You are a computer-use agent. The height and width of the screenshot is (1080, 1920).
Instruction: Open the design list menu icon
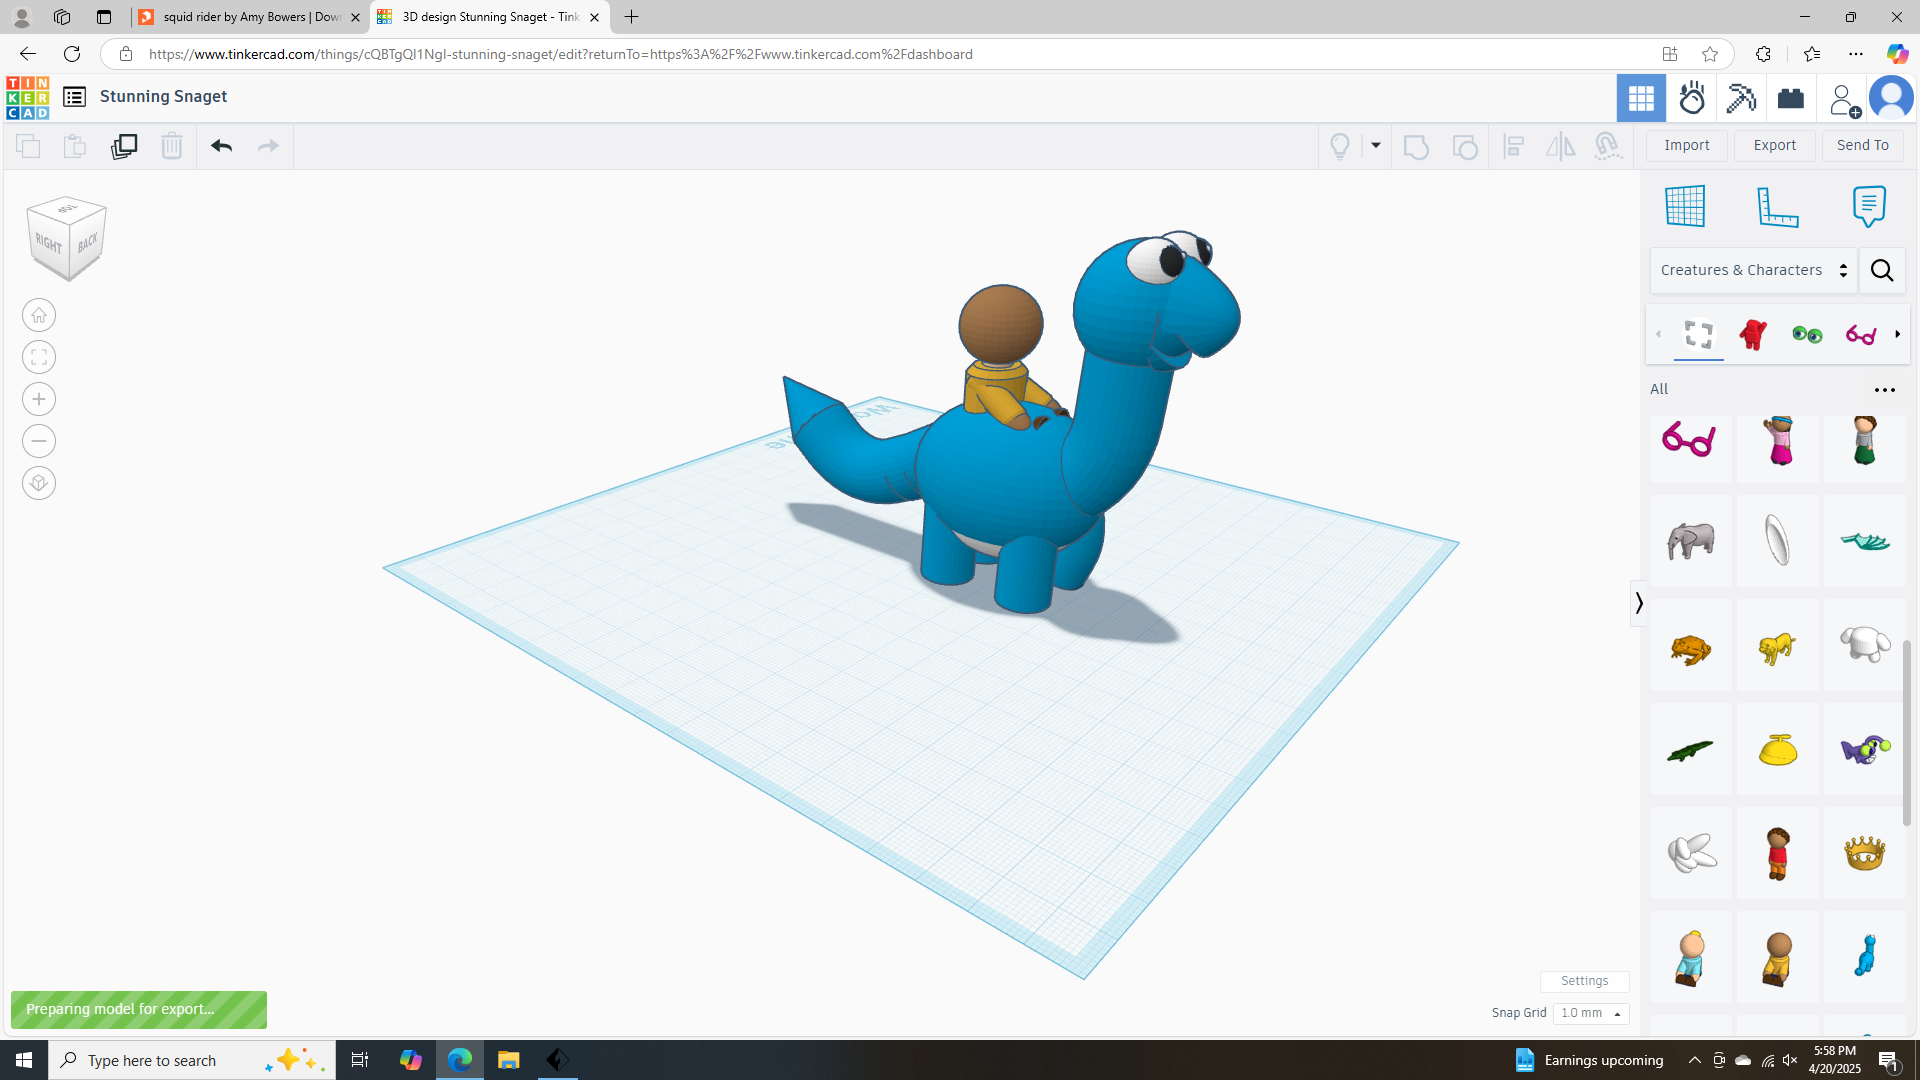pos(74,97)
